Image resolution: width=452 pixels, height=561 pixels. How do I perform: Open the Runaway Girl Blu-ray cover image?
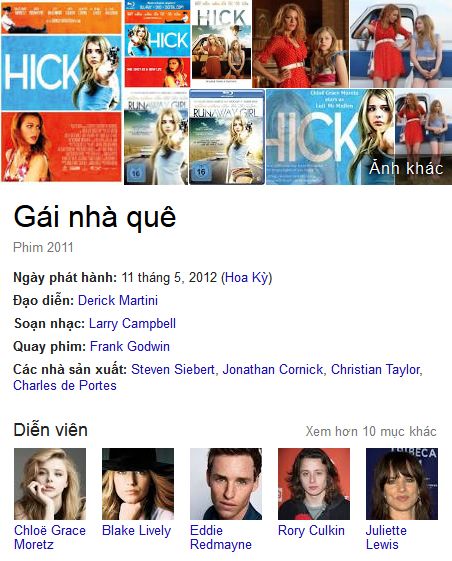(x=227, y=137)
